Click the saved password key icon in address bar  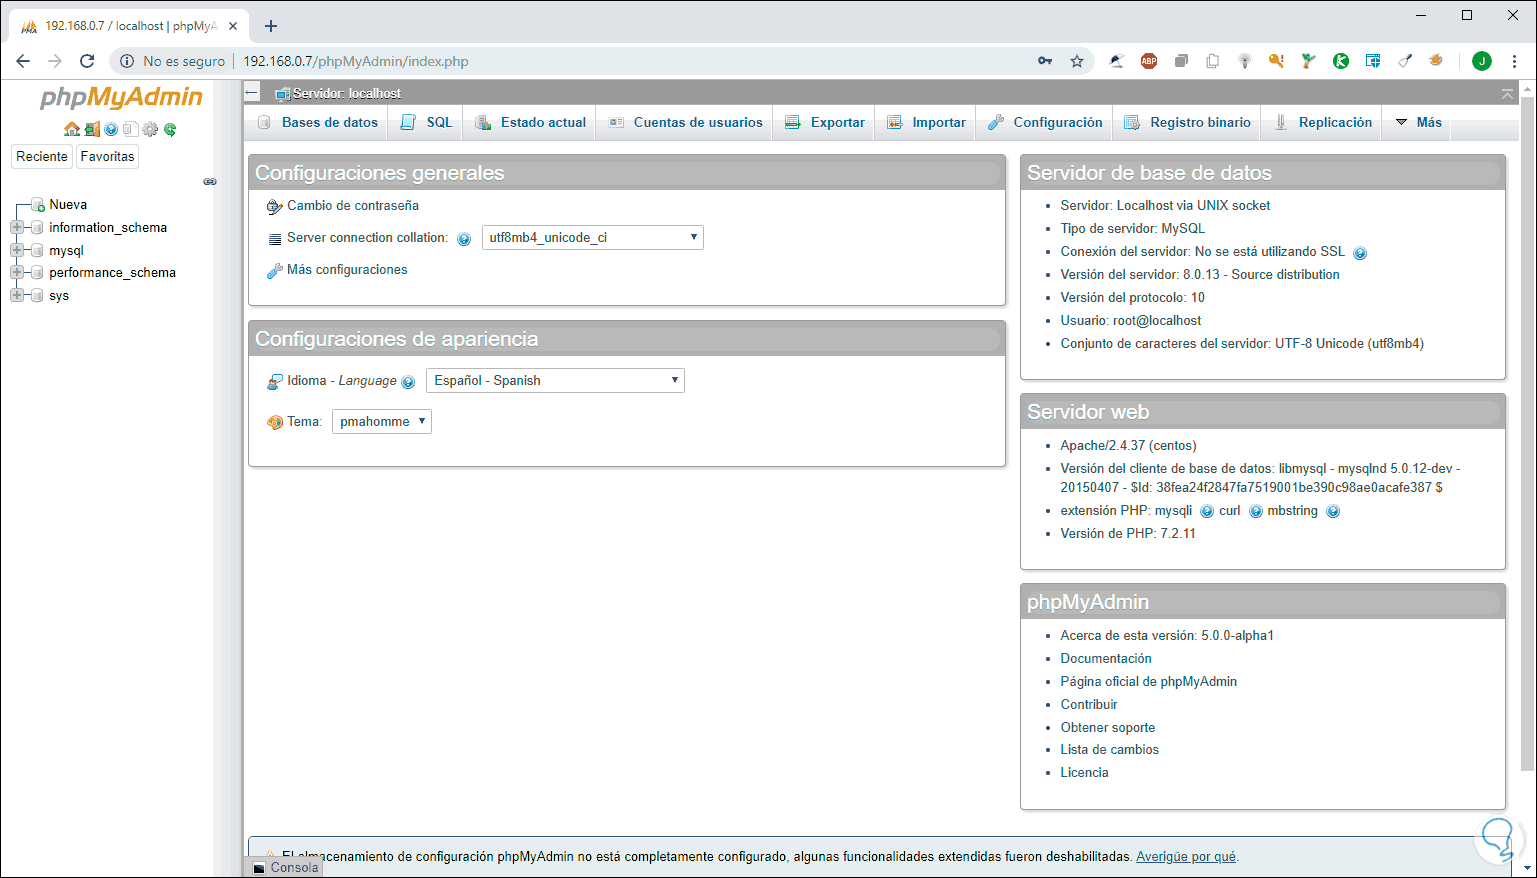click(x=1045, y=61)
